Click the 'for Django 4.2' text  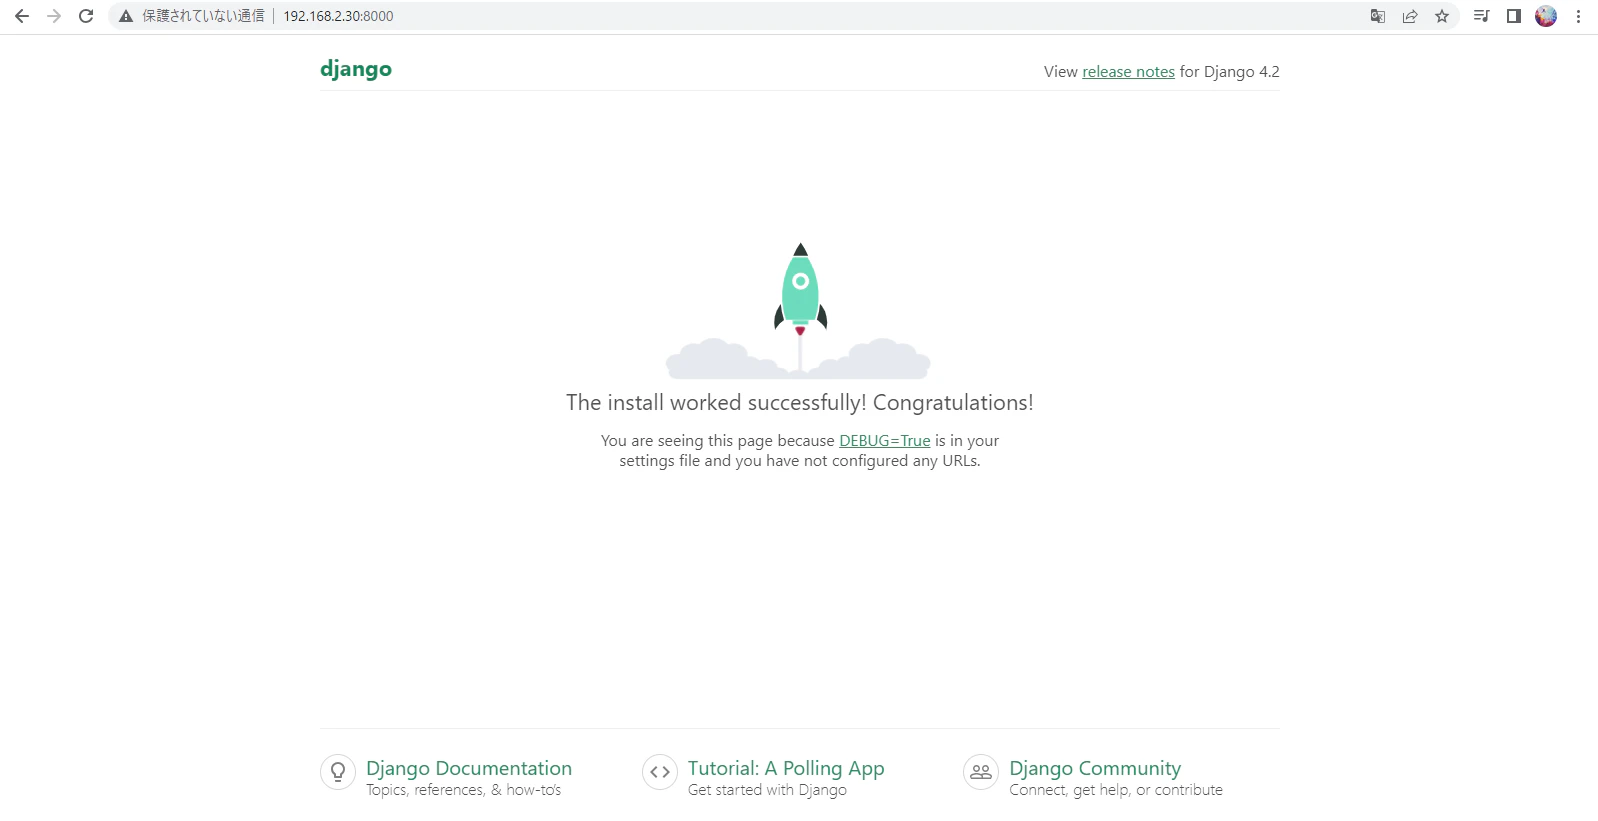1229,72
